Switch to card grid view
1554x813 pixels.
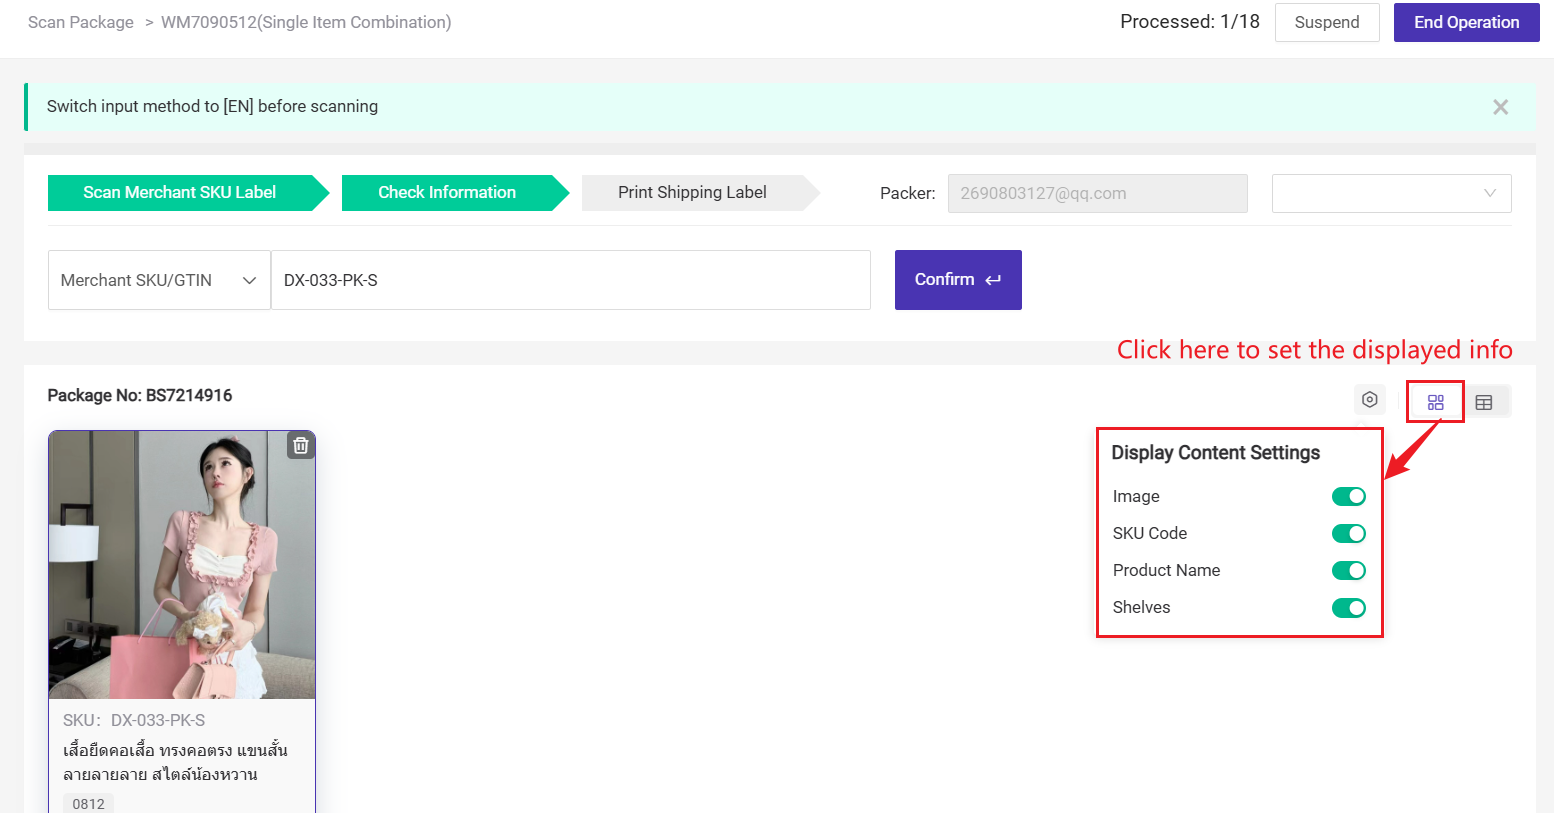pyautogui.click(x=1436, y=402)
